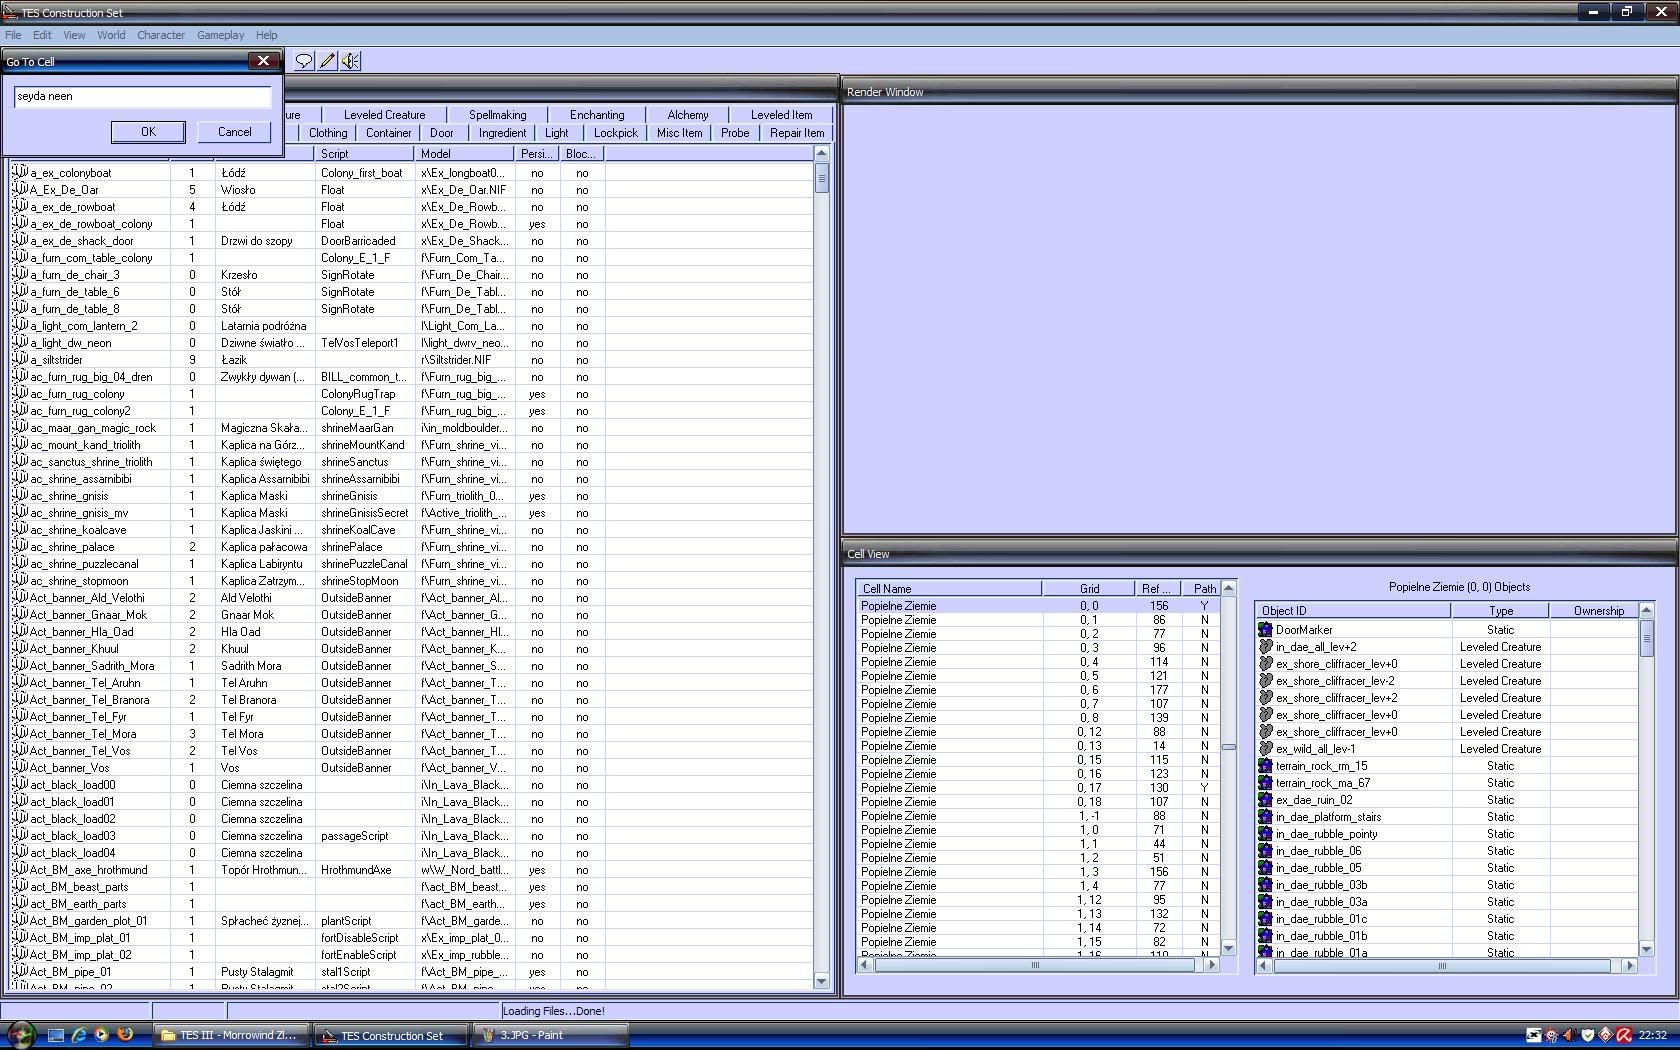Click the cell list vertical scrollbar thumb
The height and width of the screenshot is (1050, 1680).
[1229, 747]
